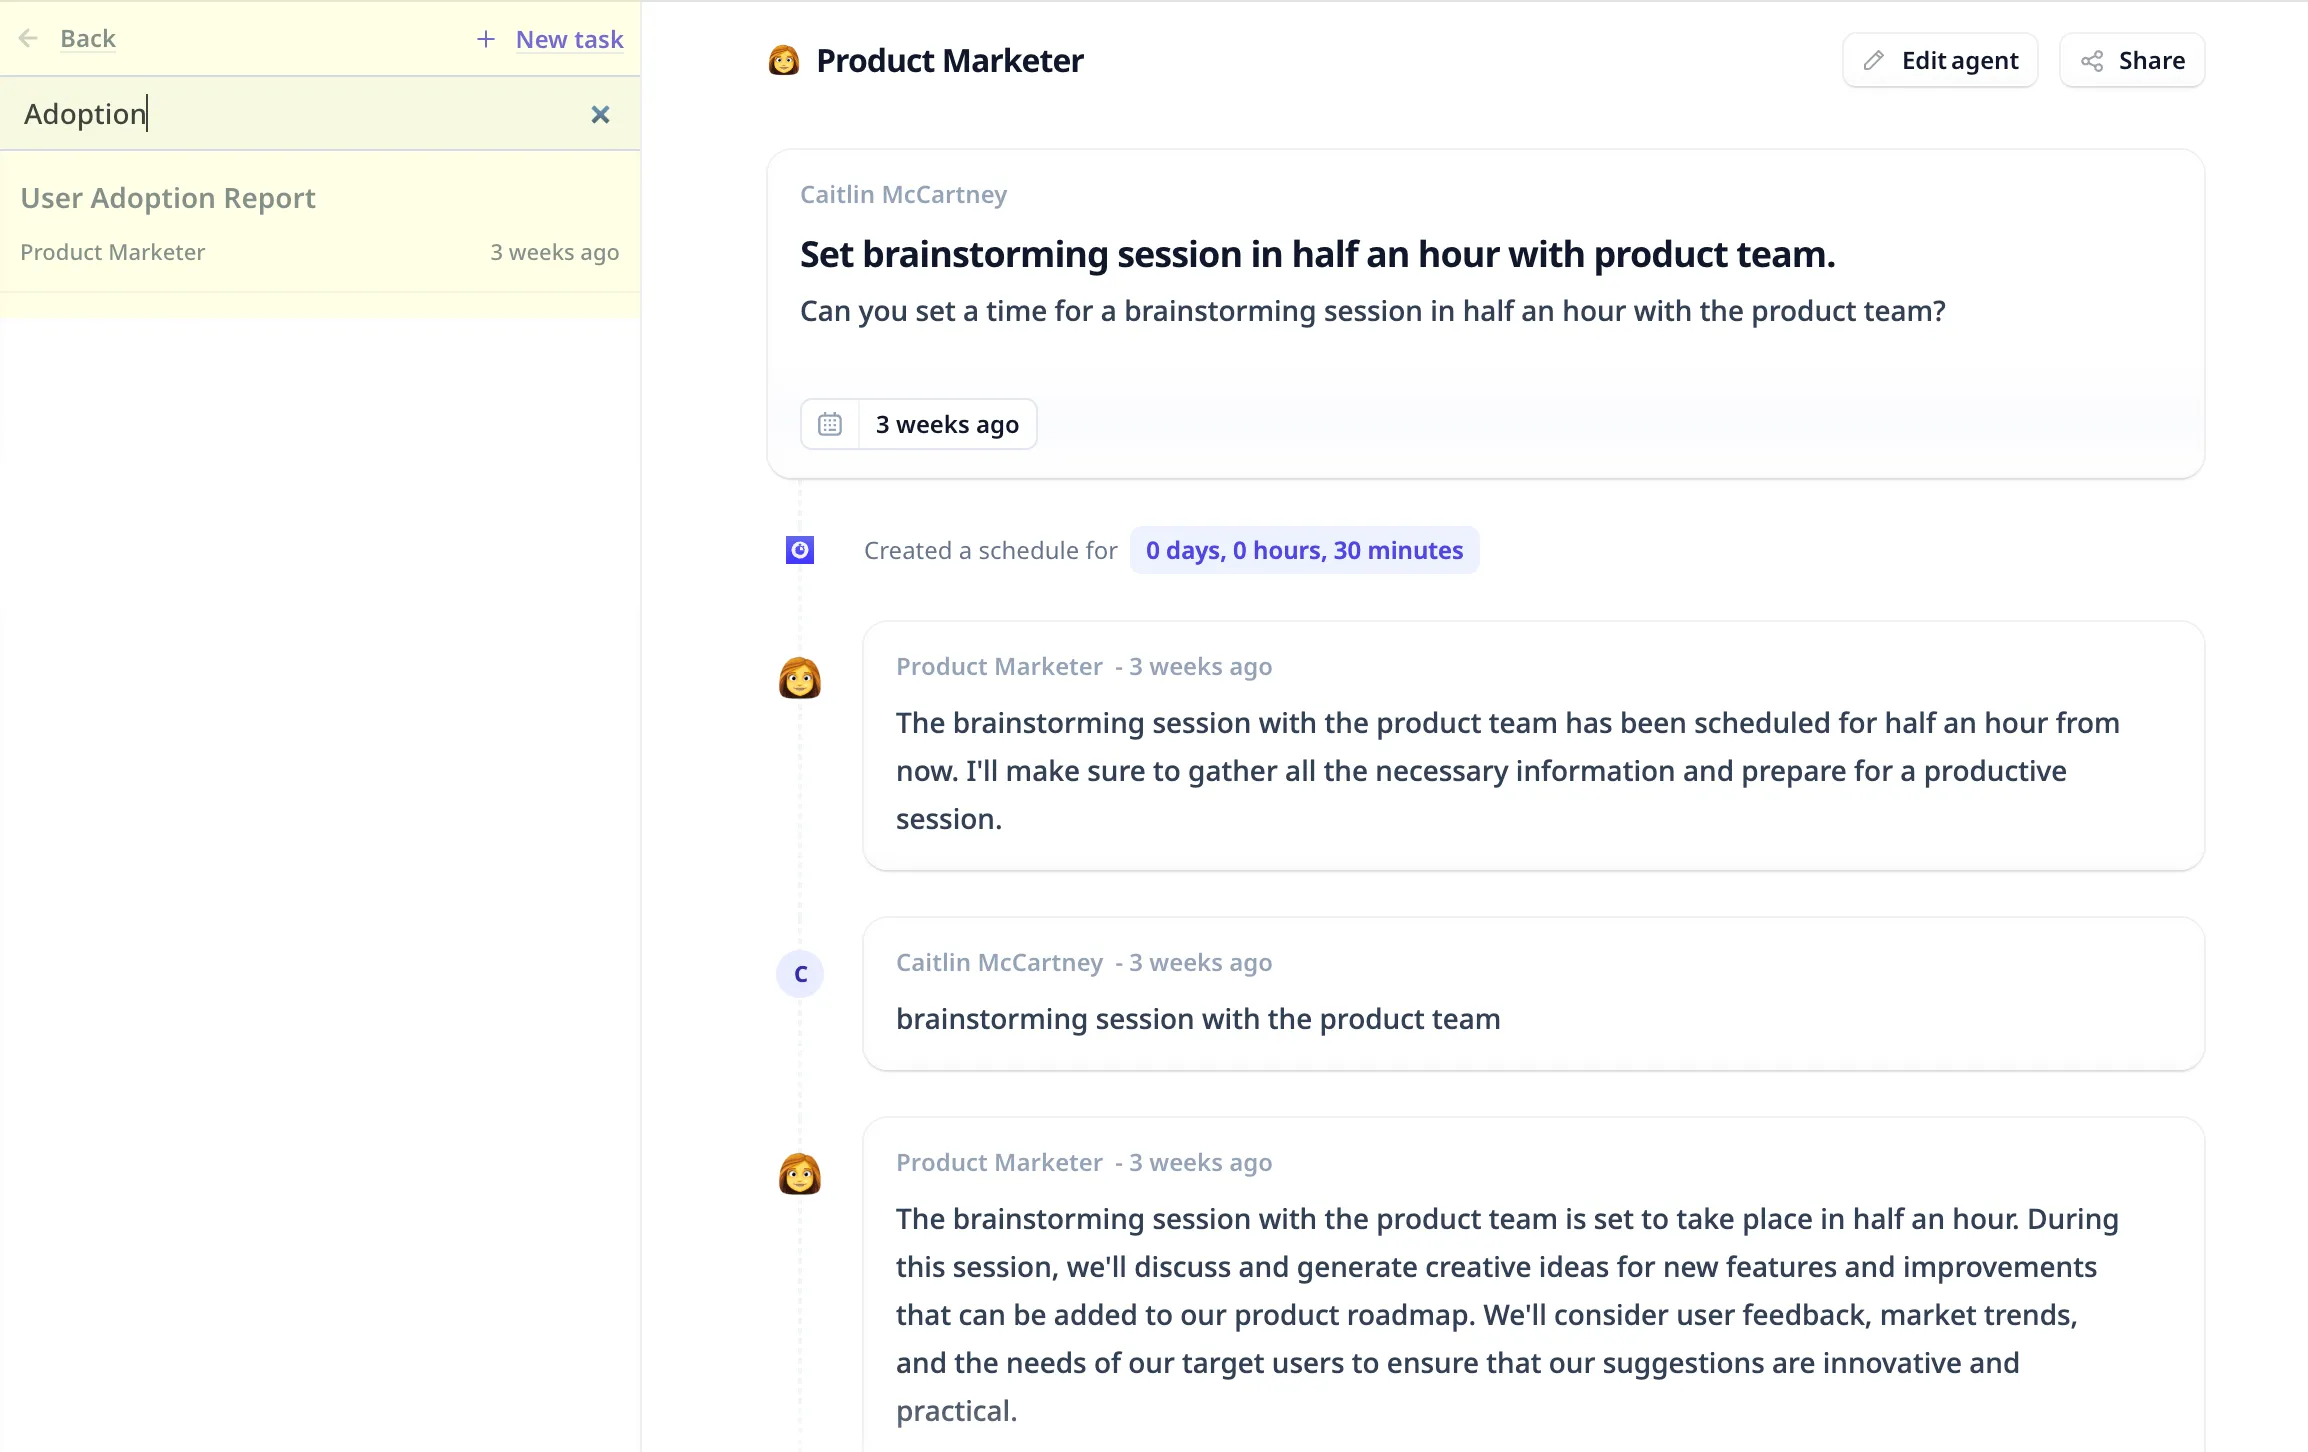2308x1452 pixels.
Task: Click the plus icon for new task
Action: point(486,39)
